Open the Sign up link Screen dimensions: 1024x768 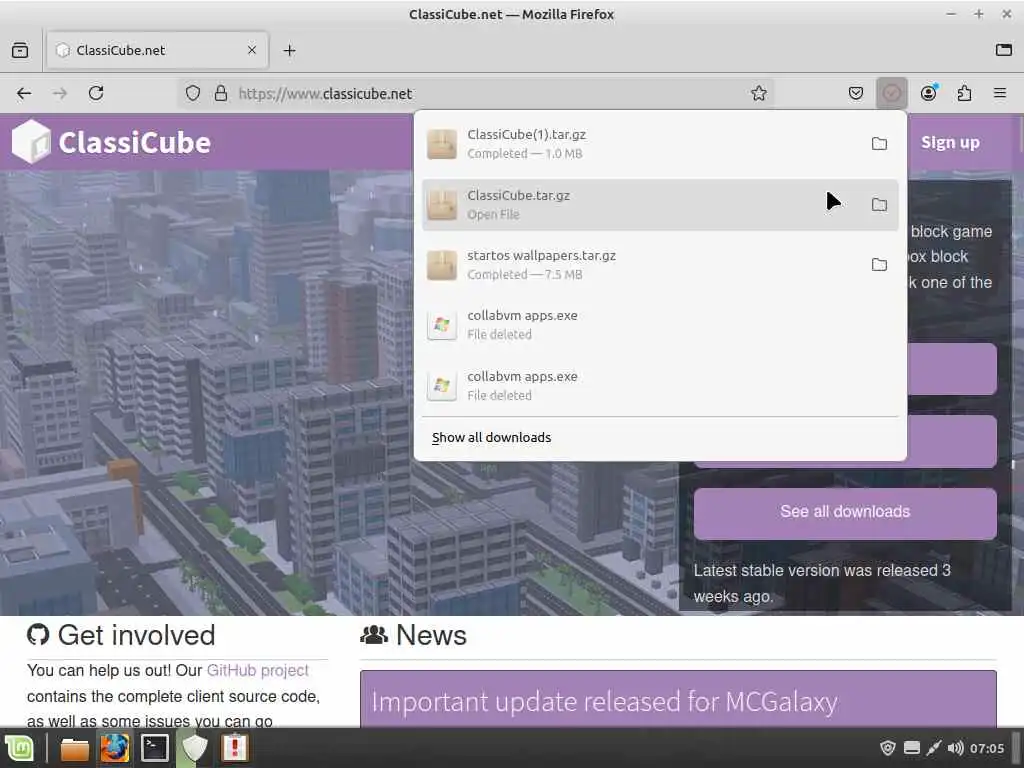(950, 142)
